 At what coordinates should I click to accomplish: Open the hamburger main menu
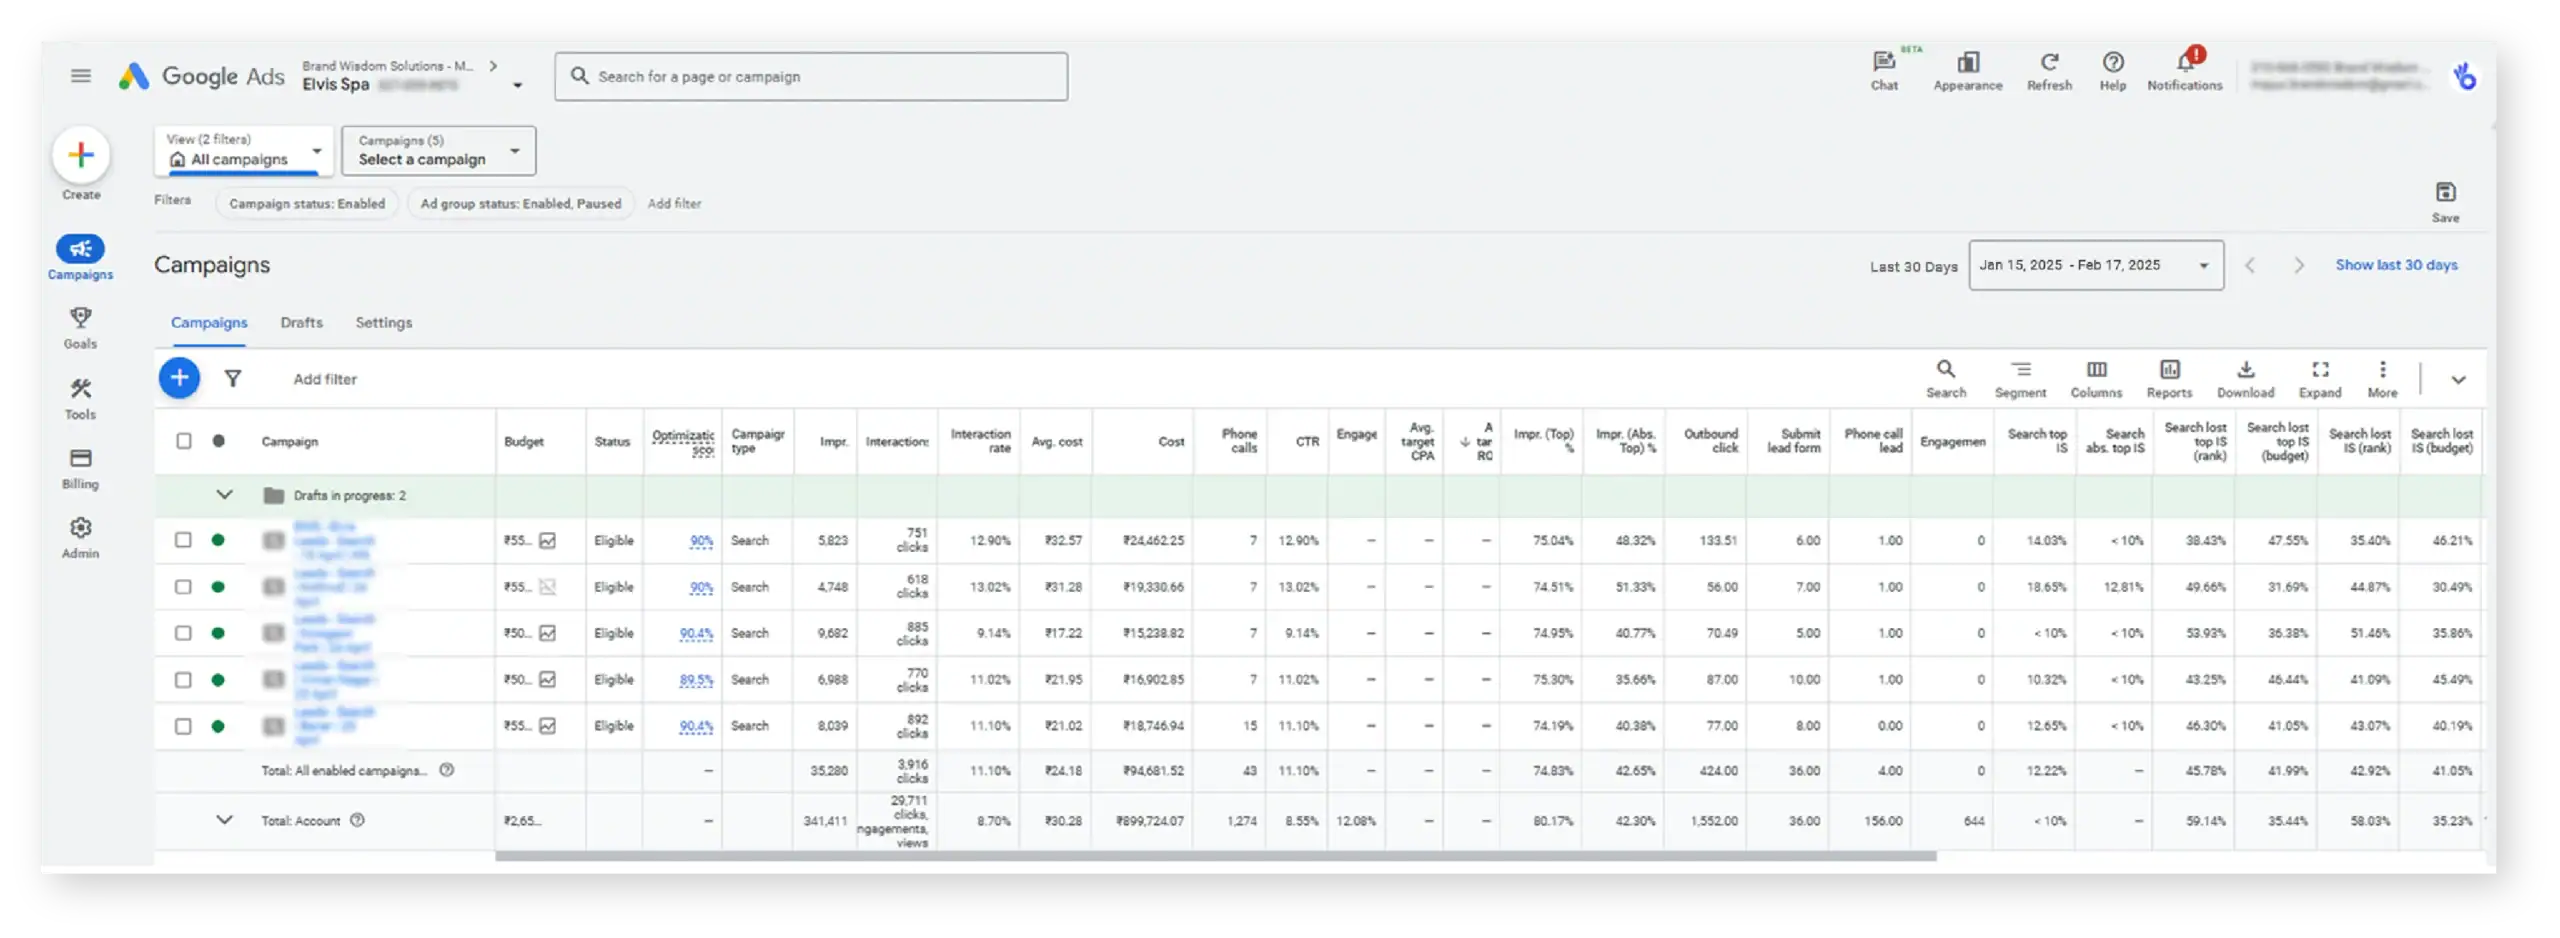point(81,76)
